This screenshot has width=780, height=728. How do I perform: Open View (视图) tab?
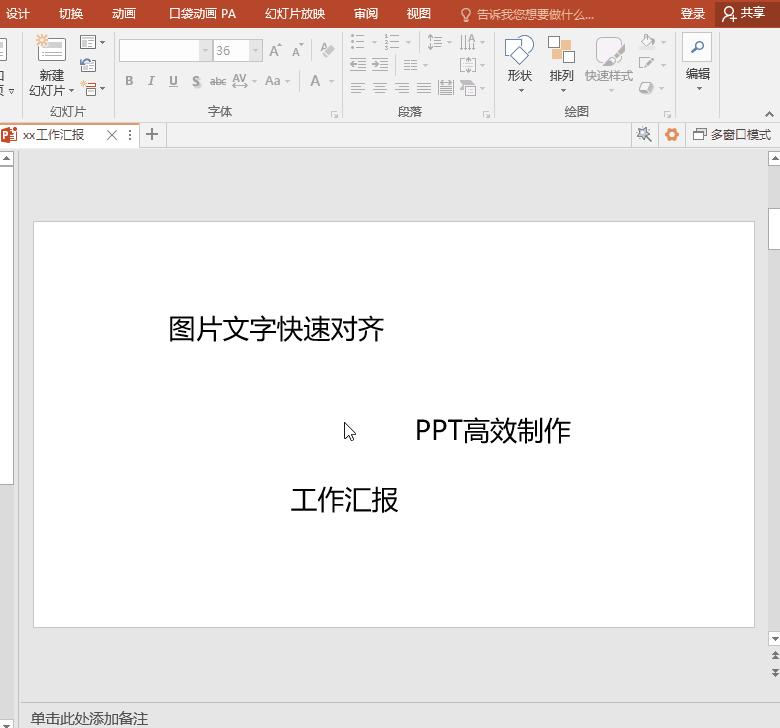(418, 13)
